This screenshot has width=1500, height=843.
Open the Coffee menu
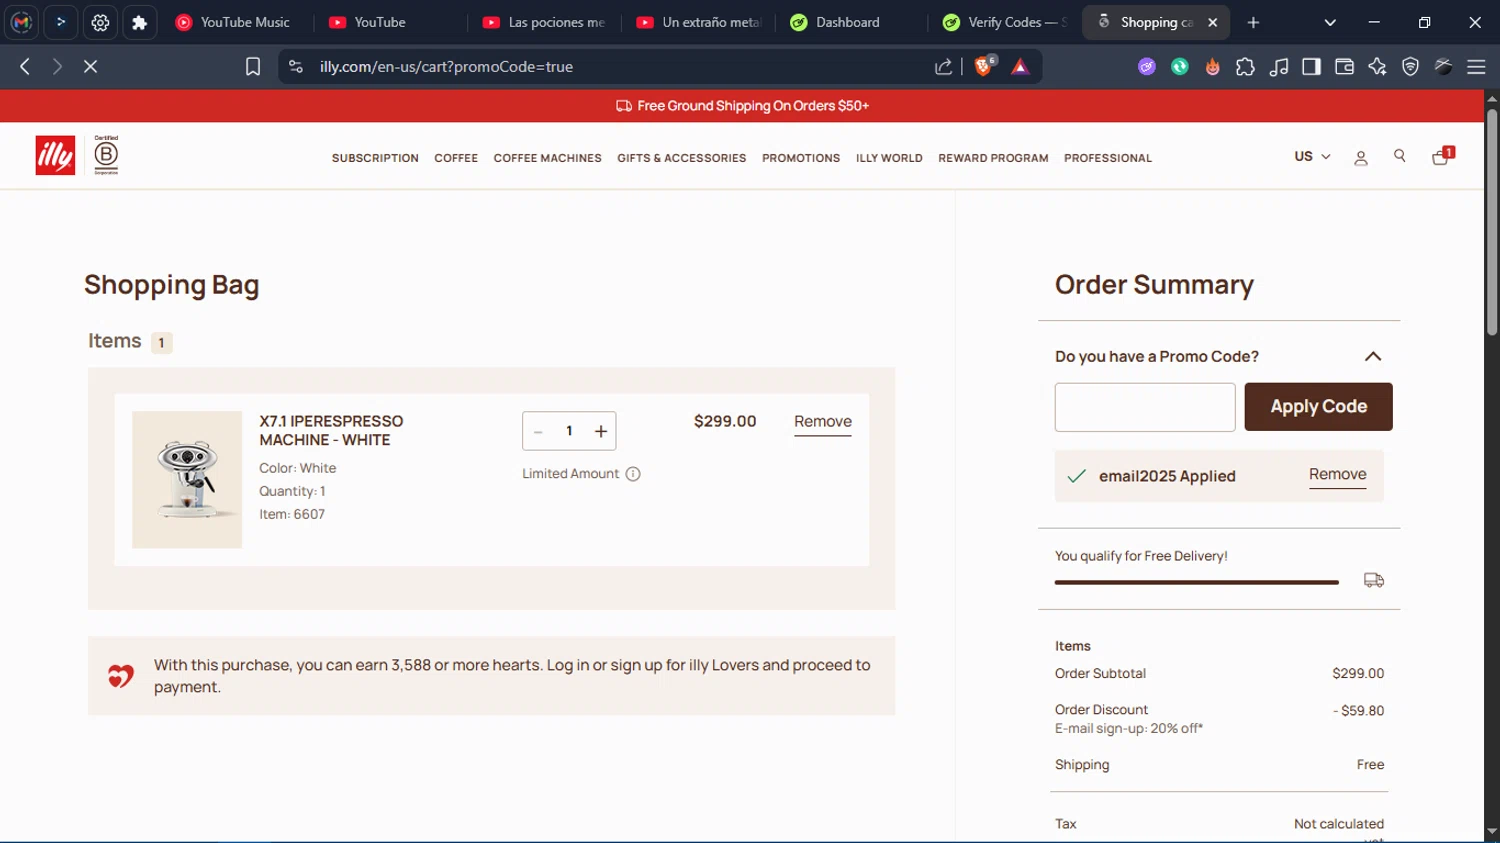coord(456,158)
